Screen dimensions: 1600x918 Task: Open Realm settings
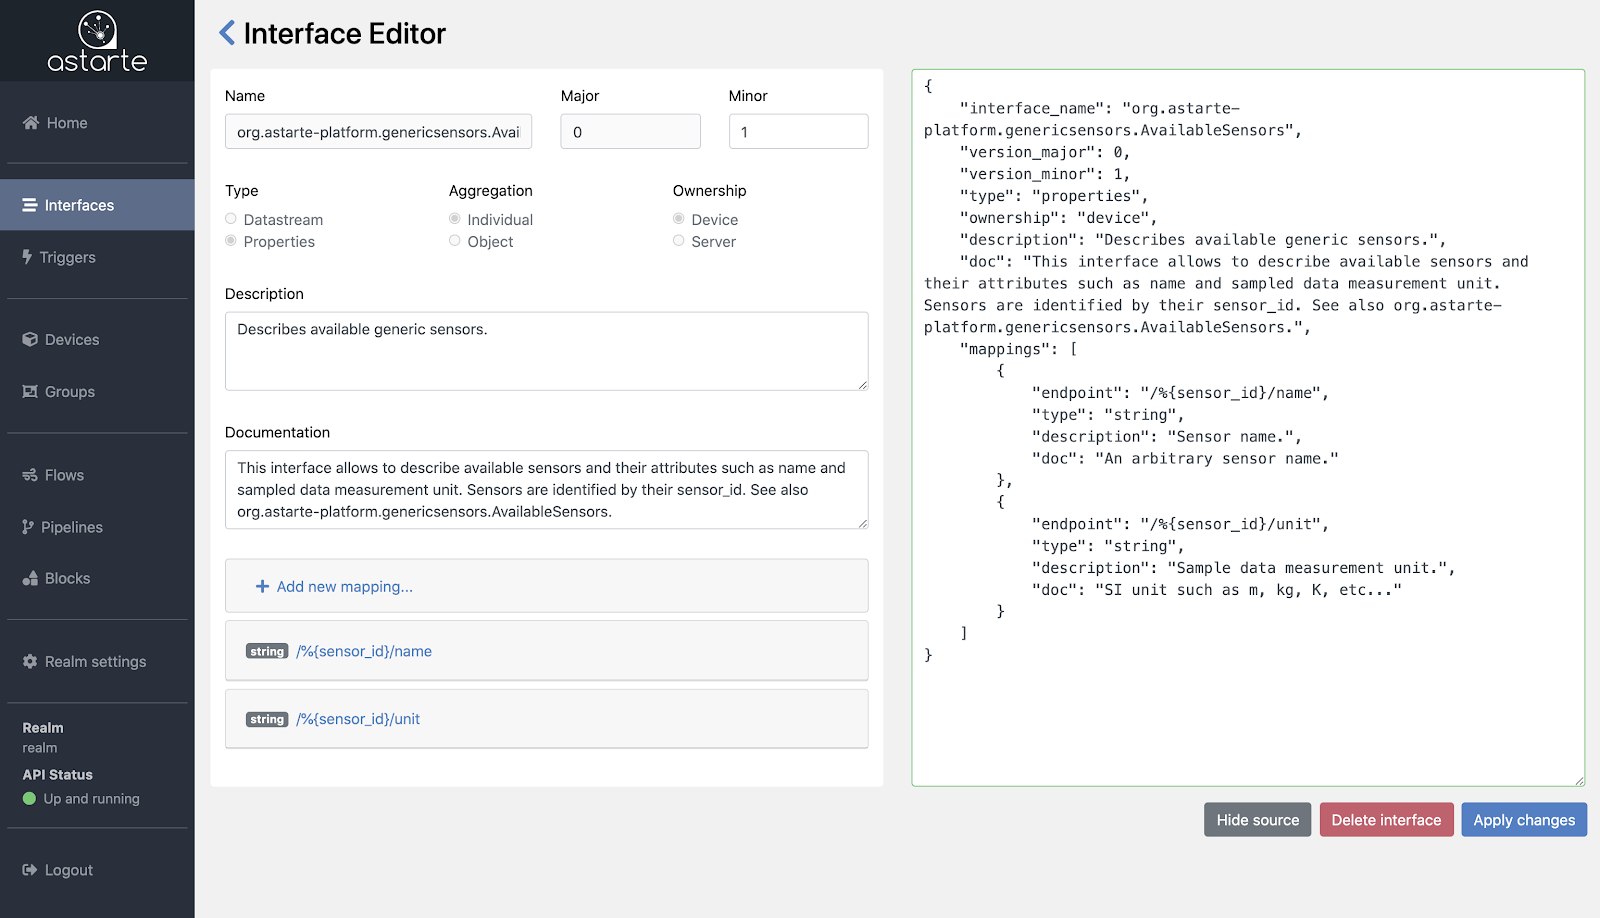pos(94,661)
